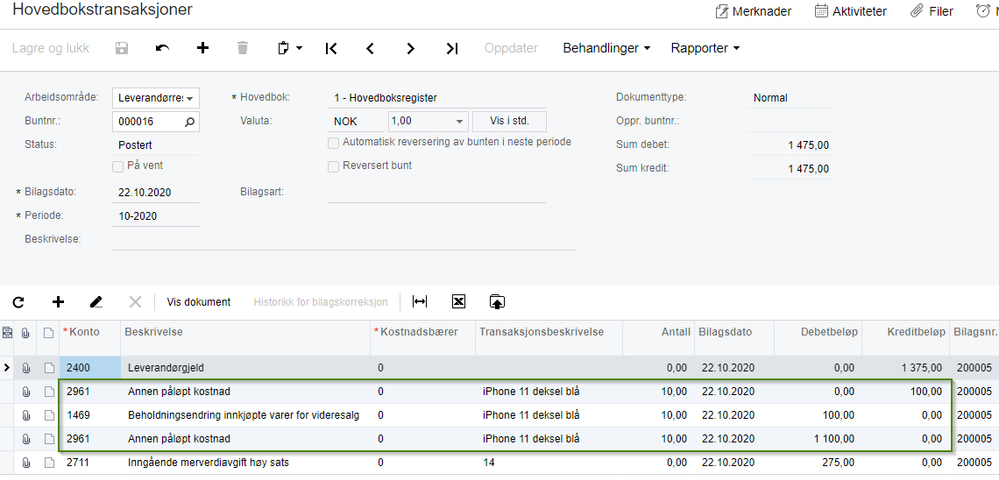Click the undo arrow icon in toolbar
The height and width of the screenshot is (480, 999).
[x=162, y=48]
